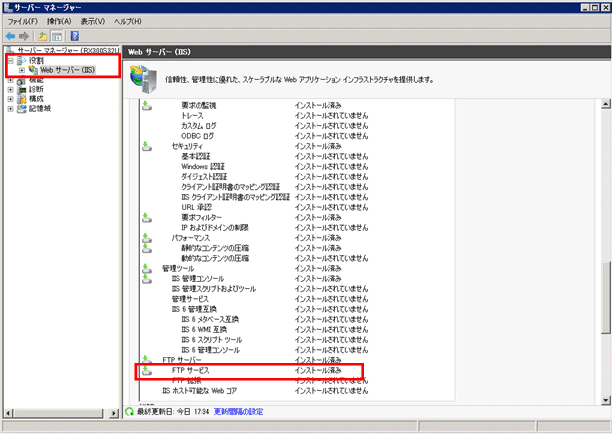The image size is (612, 434).
Task: Expand the 記憶域 tree node
Action: 11,108
